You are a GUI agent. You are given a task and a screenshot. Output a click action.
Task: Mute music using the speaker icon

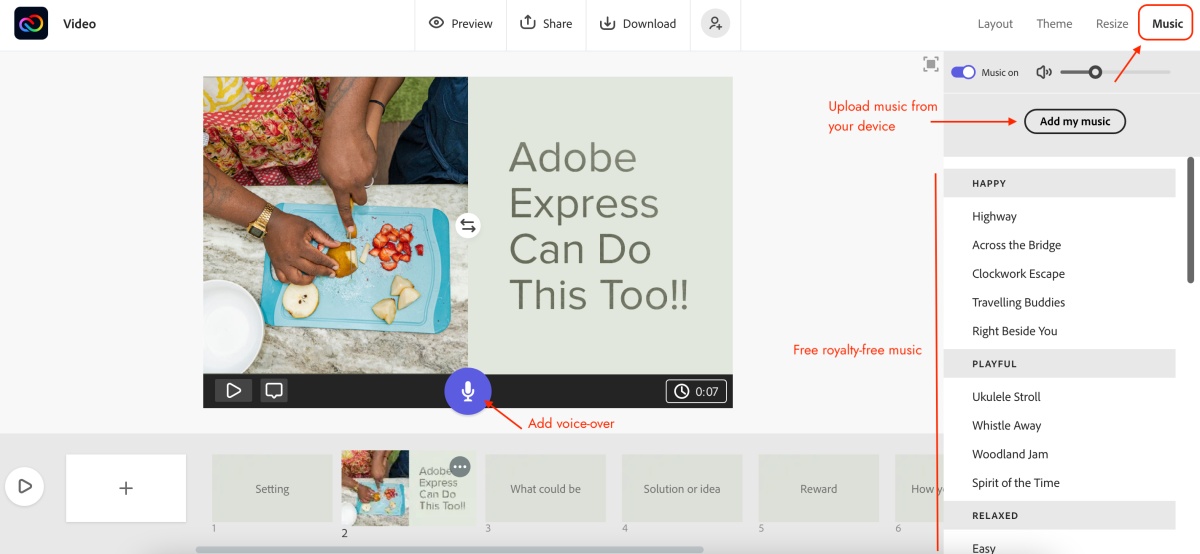point(1044,72)
